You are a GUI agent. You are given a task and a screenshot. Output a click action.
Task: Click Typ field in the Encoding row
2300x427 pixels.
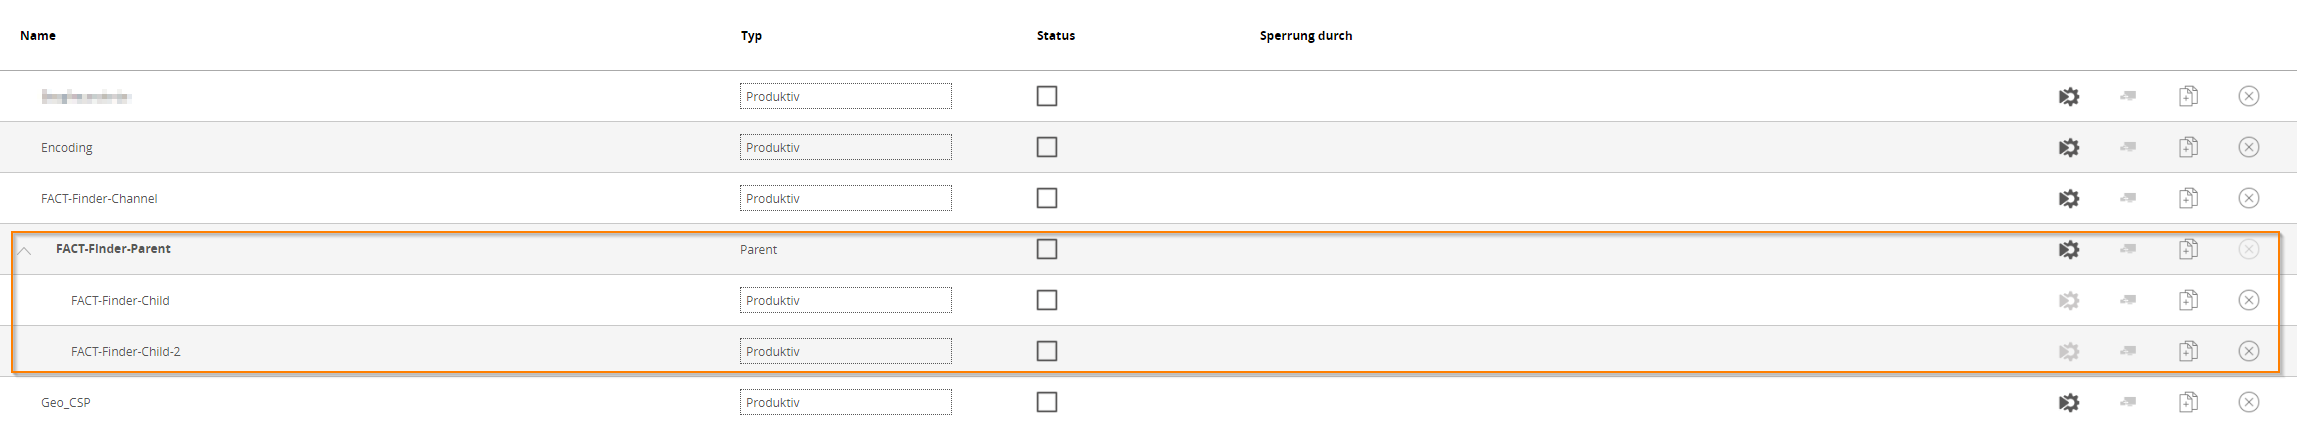(x=846, y=147)
